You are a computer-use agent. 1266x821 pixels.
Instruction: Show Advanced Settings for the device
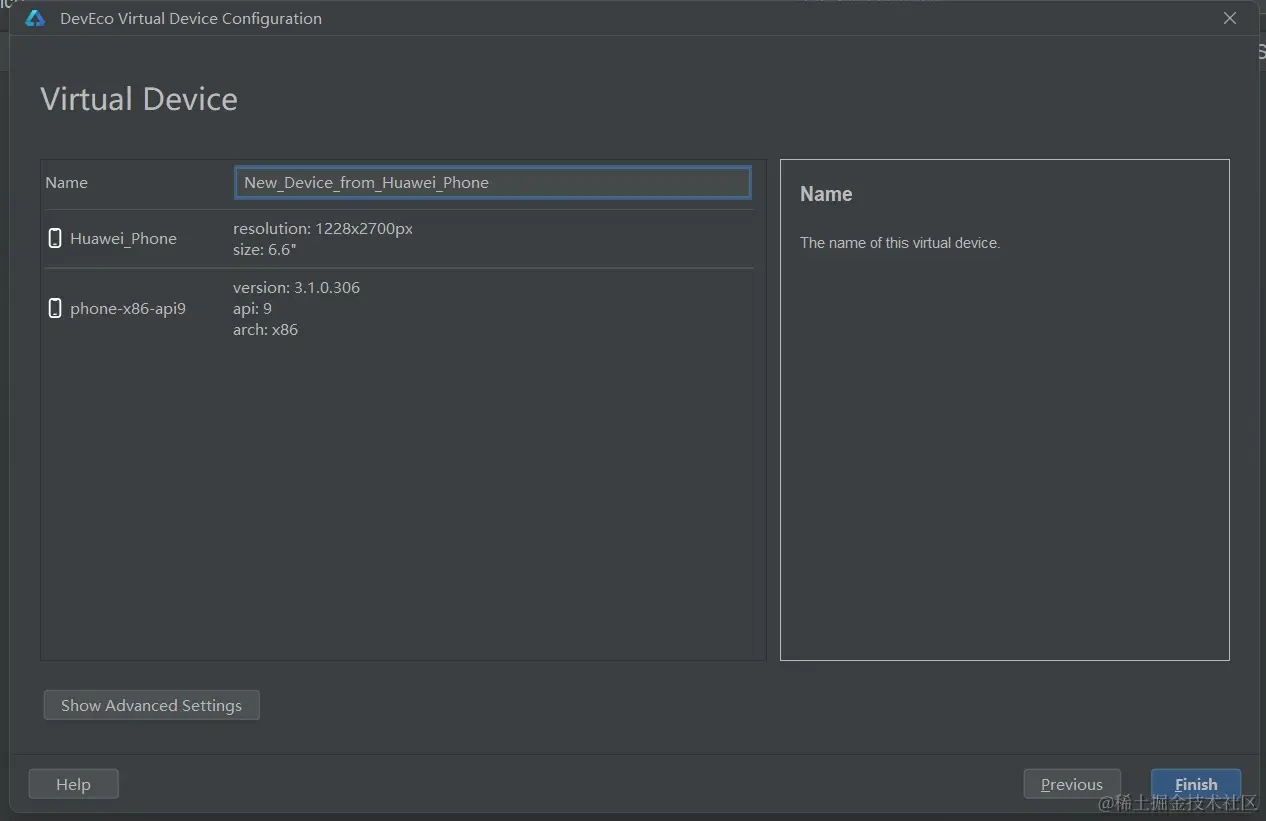tap(151, 705)
